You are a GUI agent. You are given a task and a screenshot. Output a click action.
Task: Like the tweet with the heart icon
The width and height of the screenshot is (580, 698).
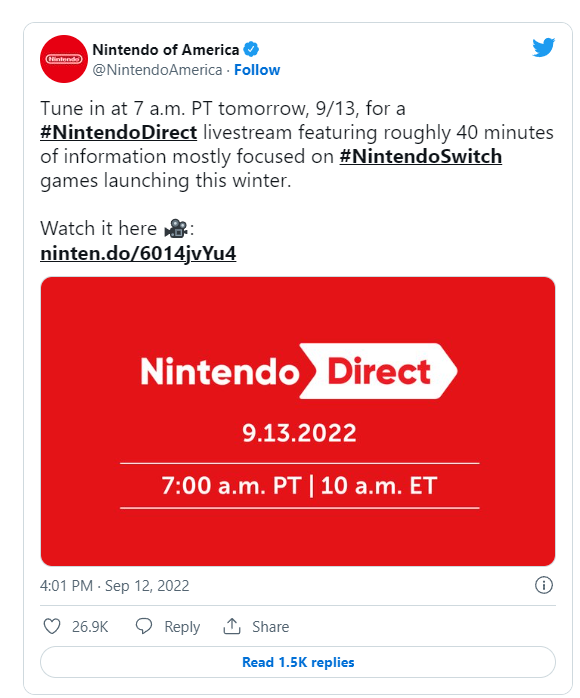pos(52,626)
